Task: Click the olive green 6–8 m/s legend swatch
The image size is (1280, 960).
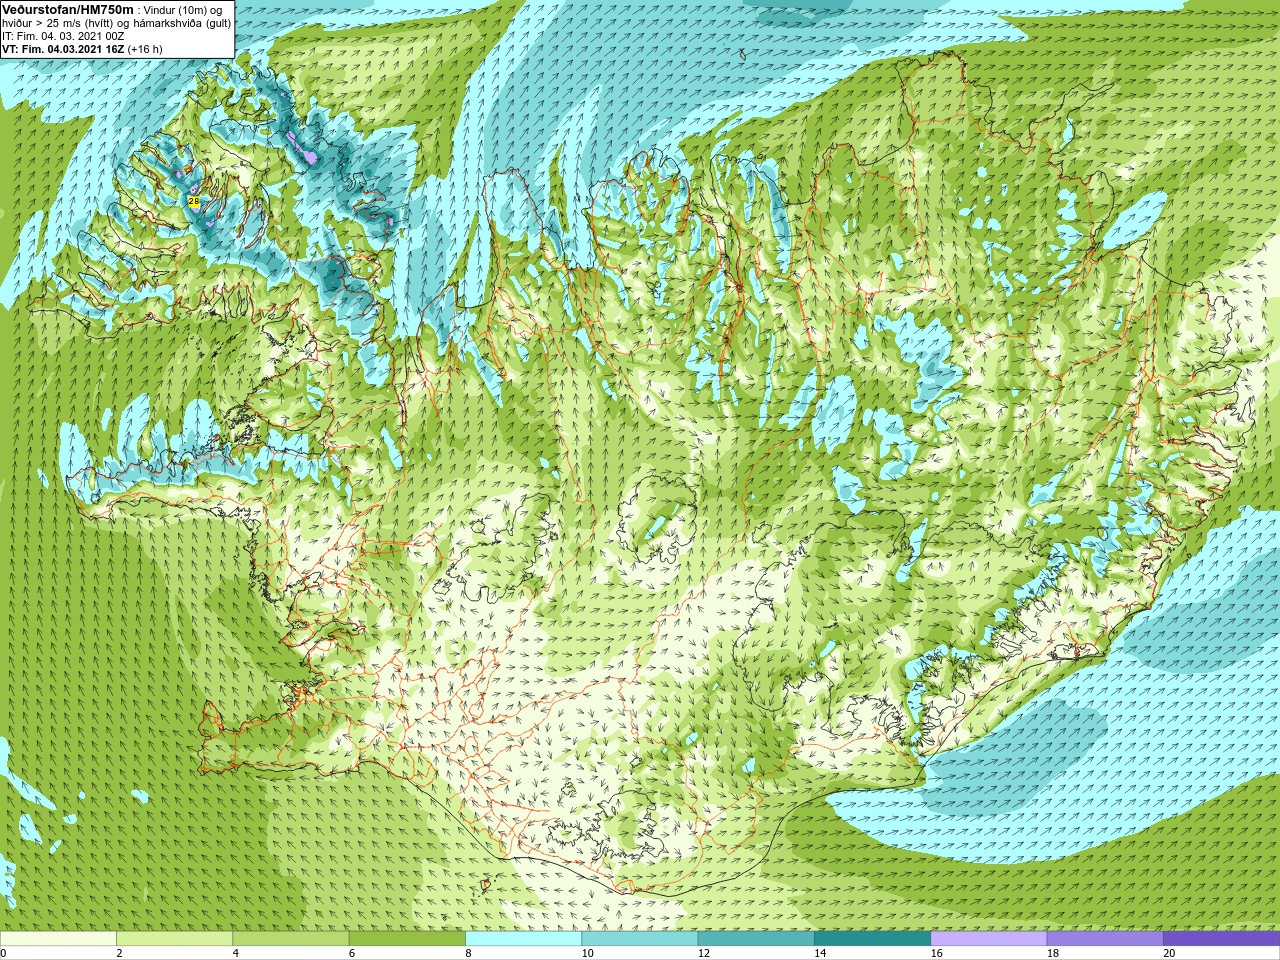Action: [407, 939]
